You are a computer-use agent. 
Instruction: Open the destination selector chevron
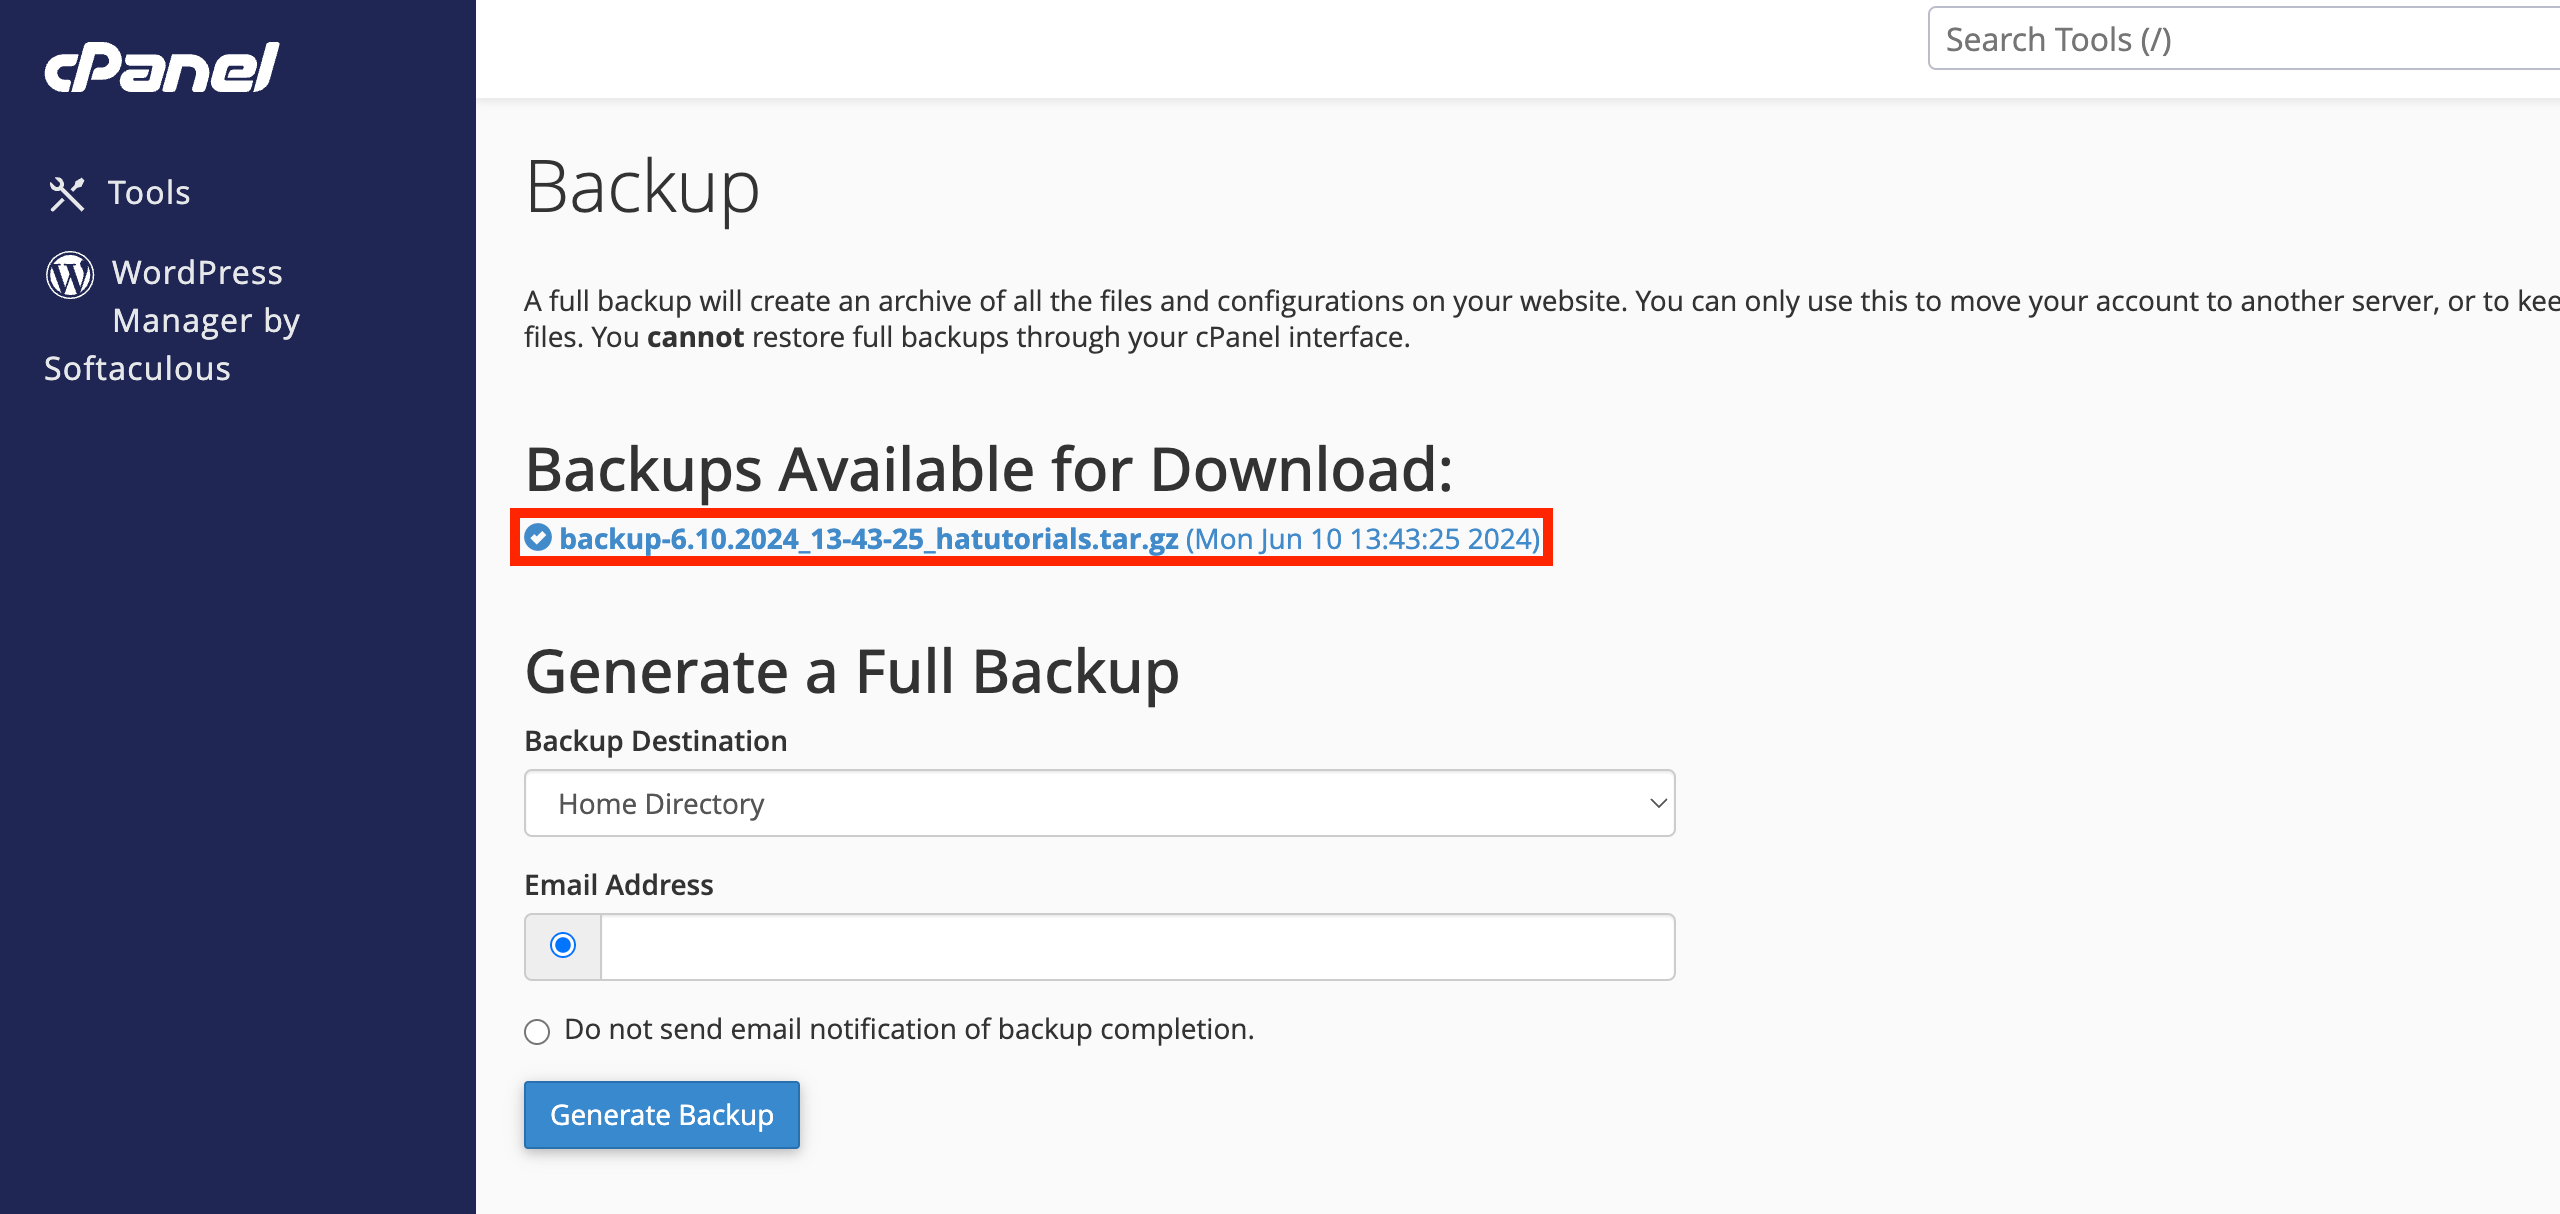pos(1655,802)
